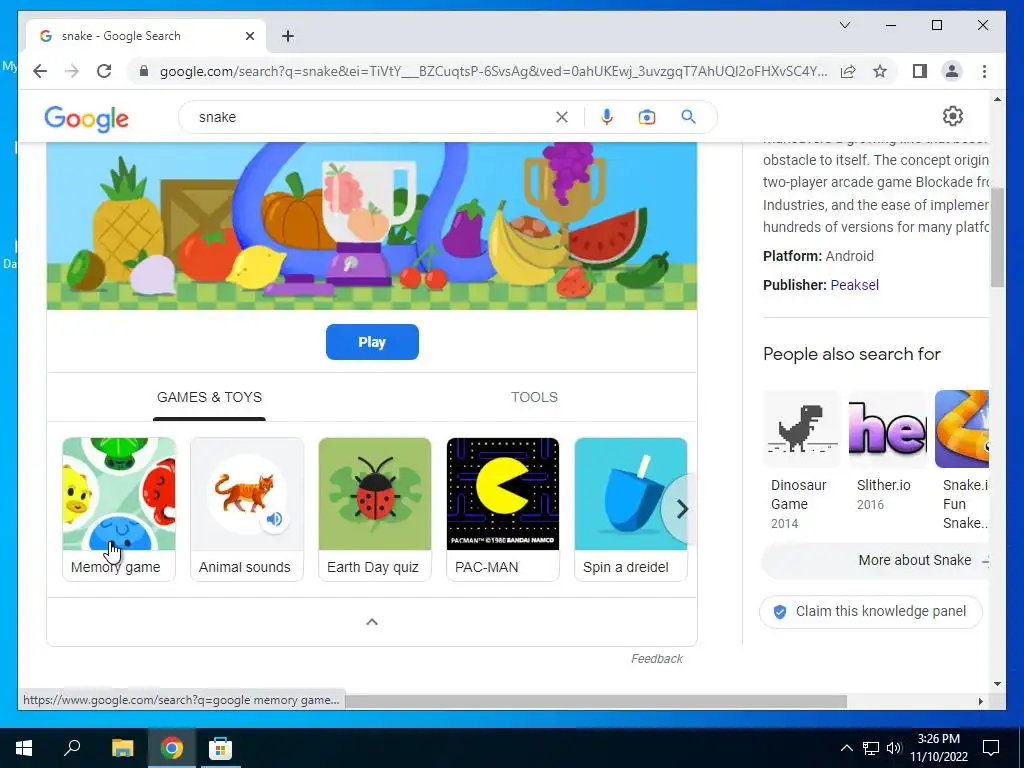Open Chrome side panel
The image size is (1024, 768).
tap(920, 71)
